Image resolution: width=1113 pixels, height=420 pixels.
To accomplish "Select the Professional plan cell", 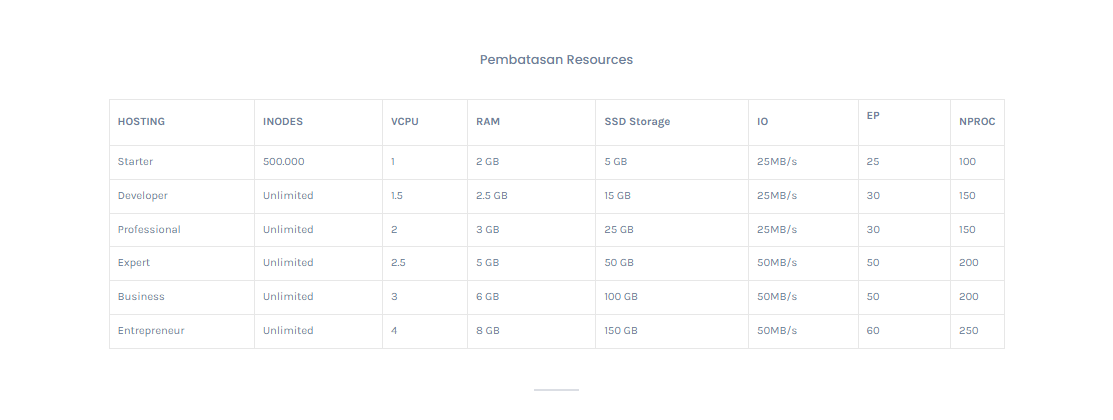I will click(149, 230).
